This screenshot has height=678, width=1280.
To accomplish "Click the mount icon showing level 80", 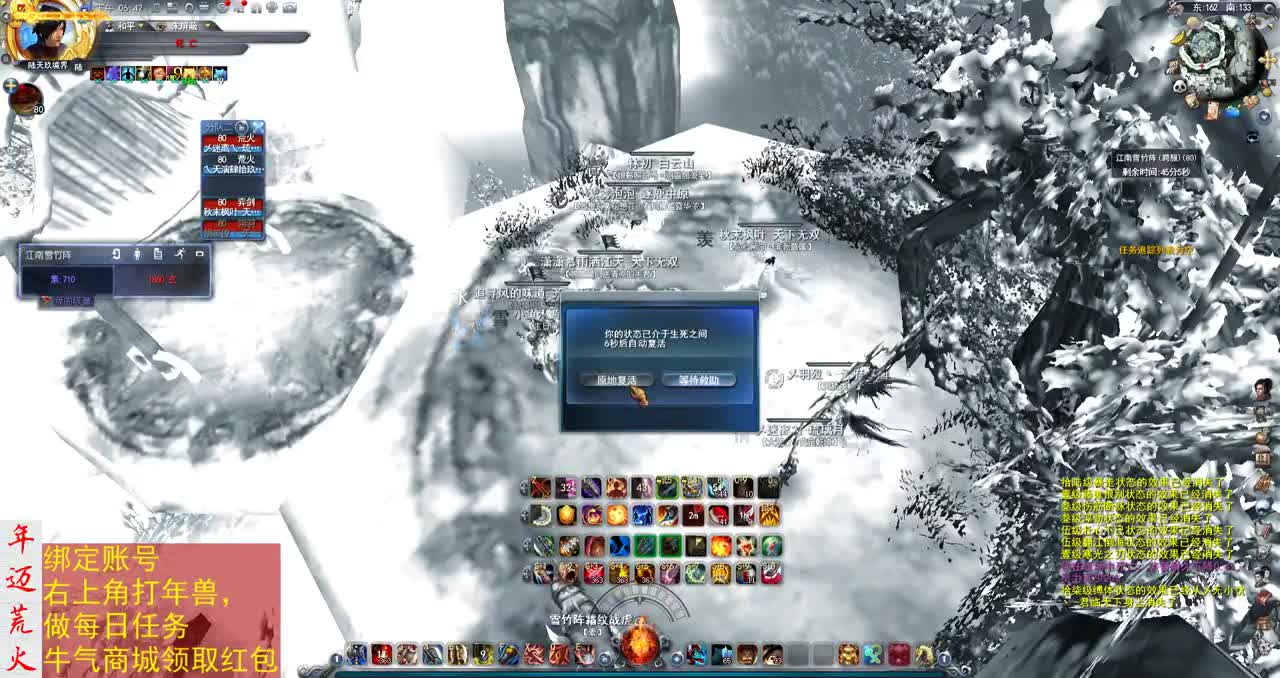I will (27, 98).
